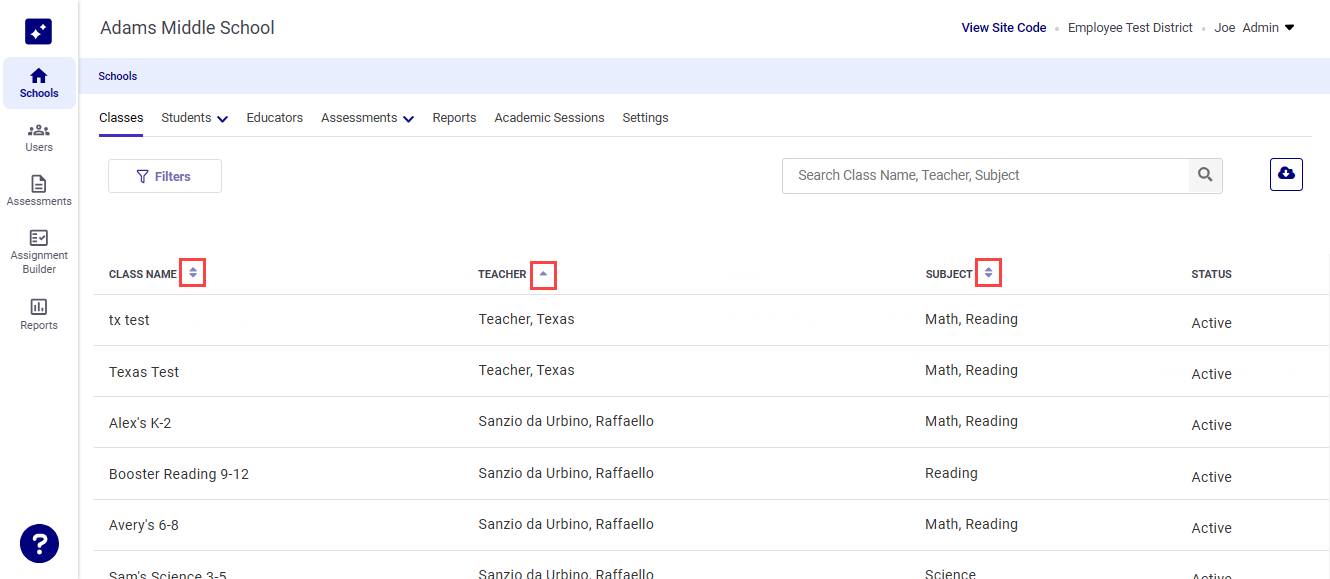The image size is (1330, 579).
Task: Switch to the Settings tab
Action: (x=645, y=118)
